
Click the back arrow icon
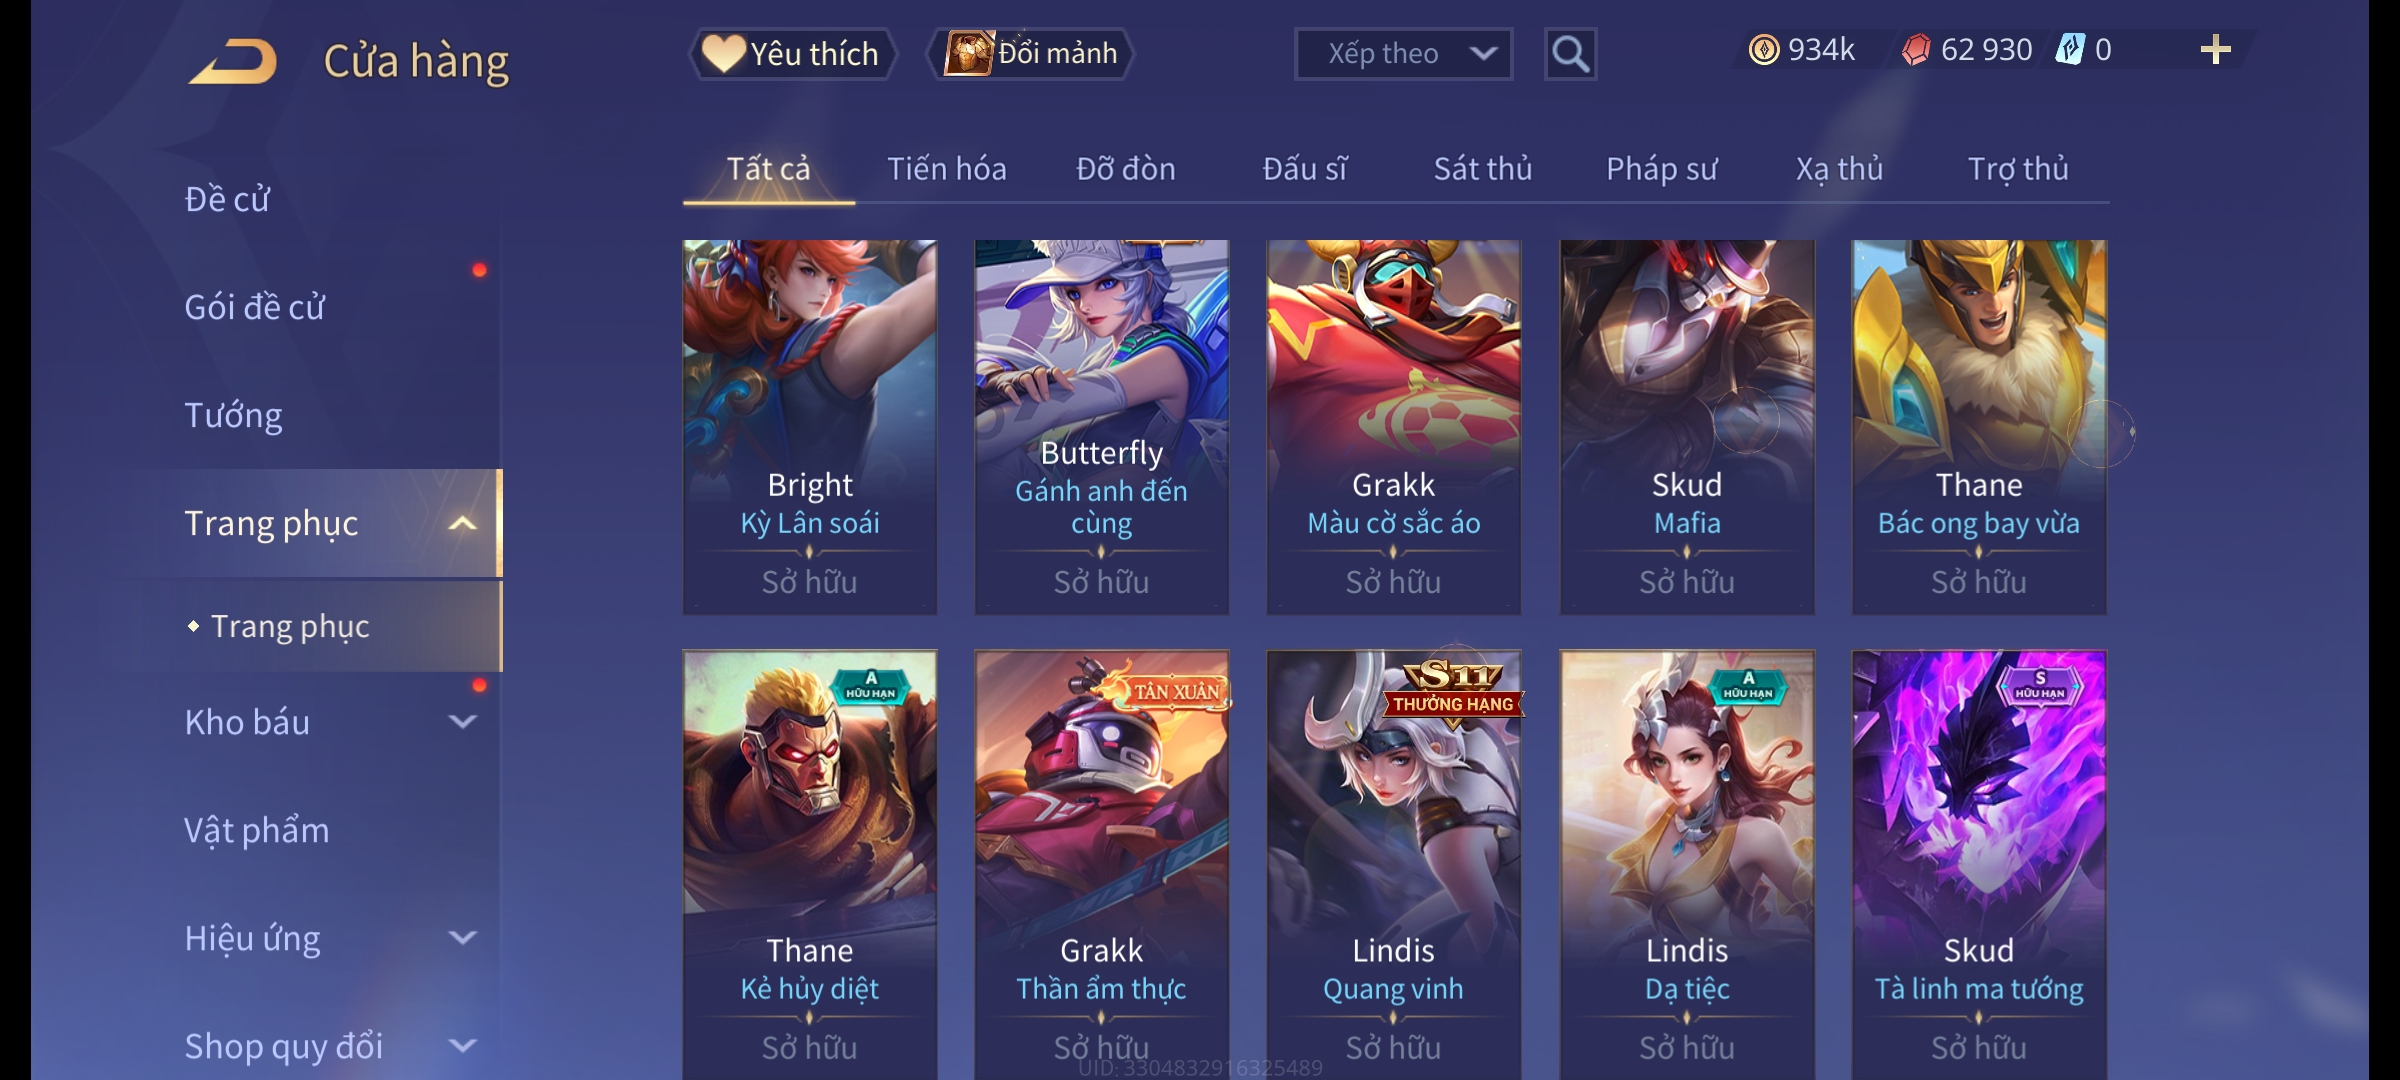pyautogui.click(x=233, y=62)
